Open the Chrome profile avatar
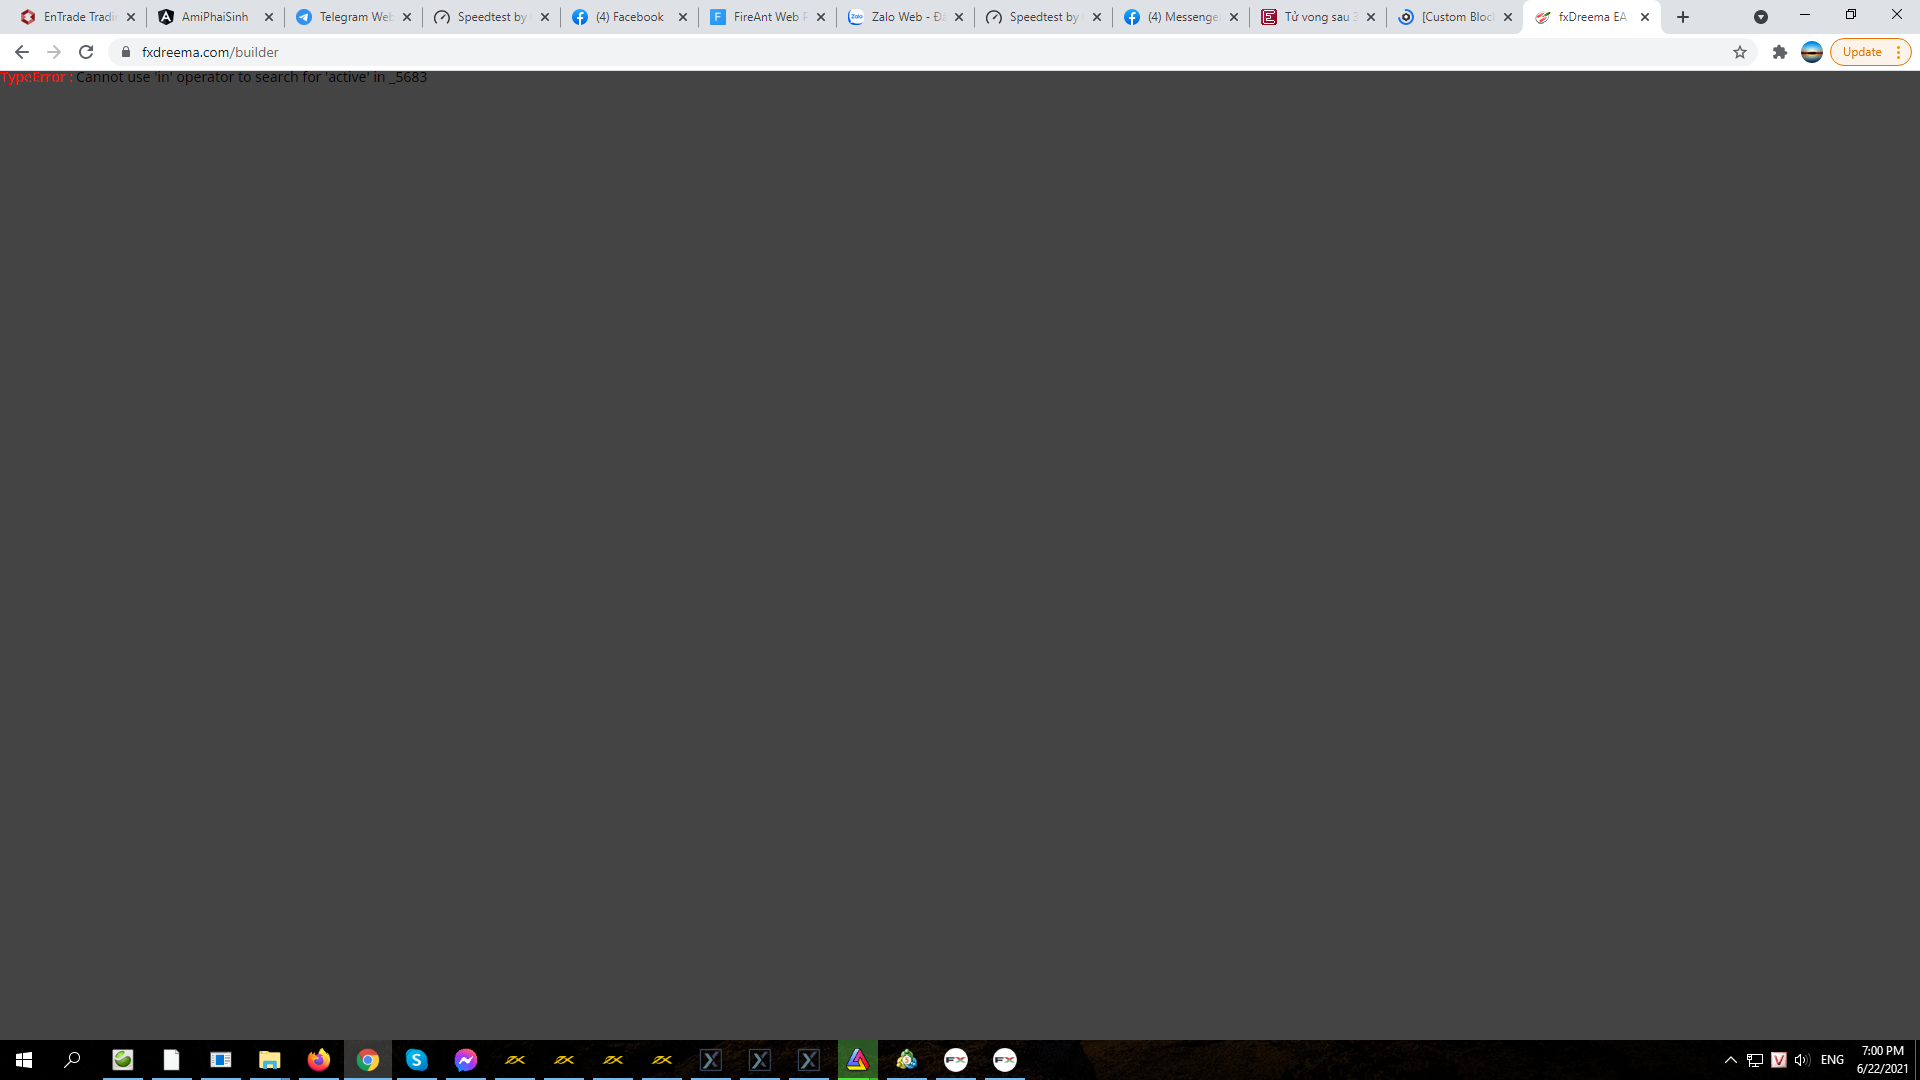Viewport: 1920px width, 1080px height. (1812, 52)
